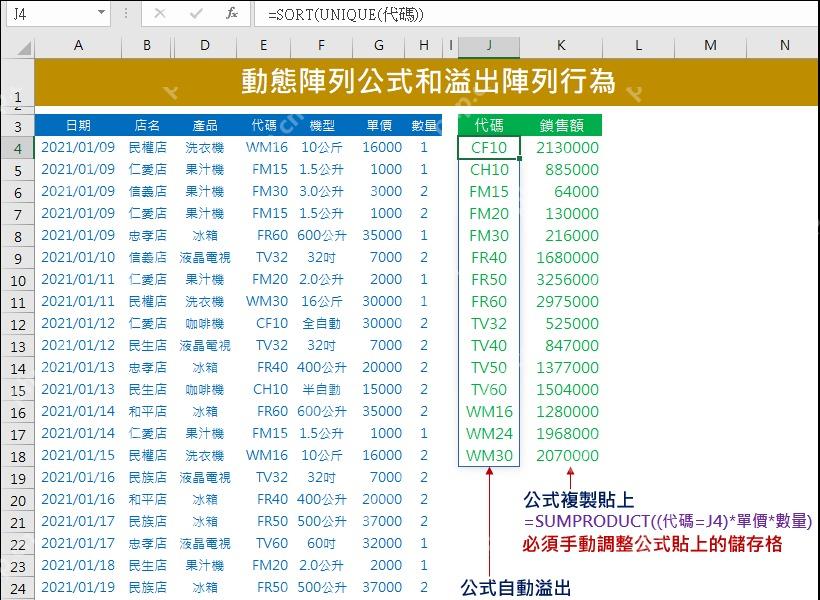
Task: Click the Select All corner triangle
Action: [24, 48]
